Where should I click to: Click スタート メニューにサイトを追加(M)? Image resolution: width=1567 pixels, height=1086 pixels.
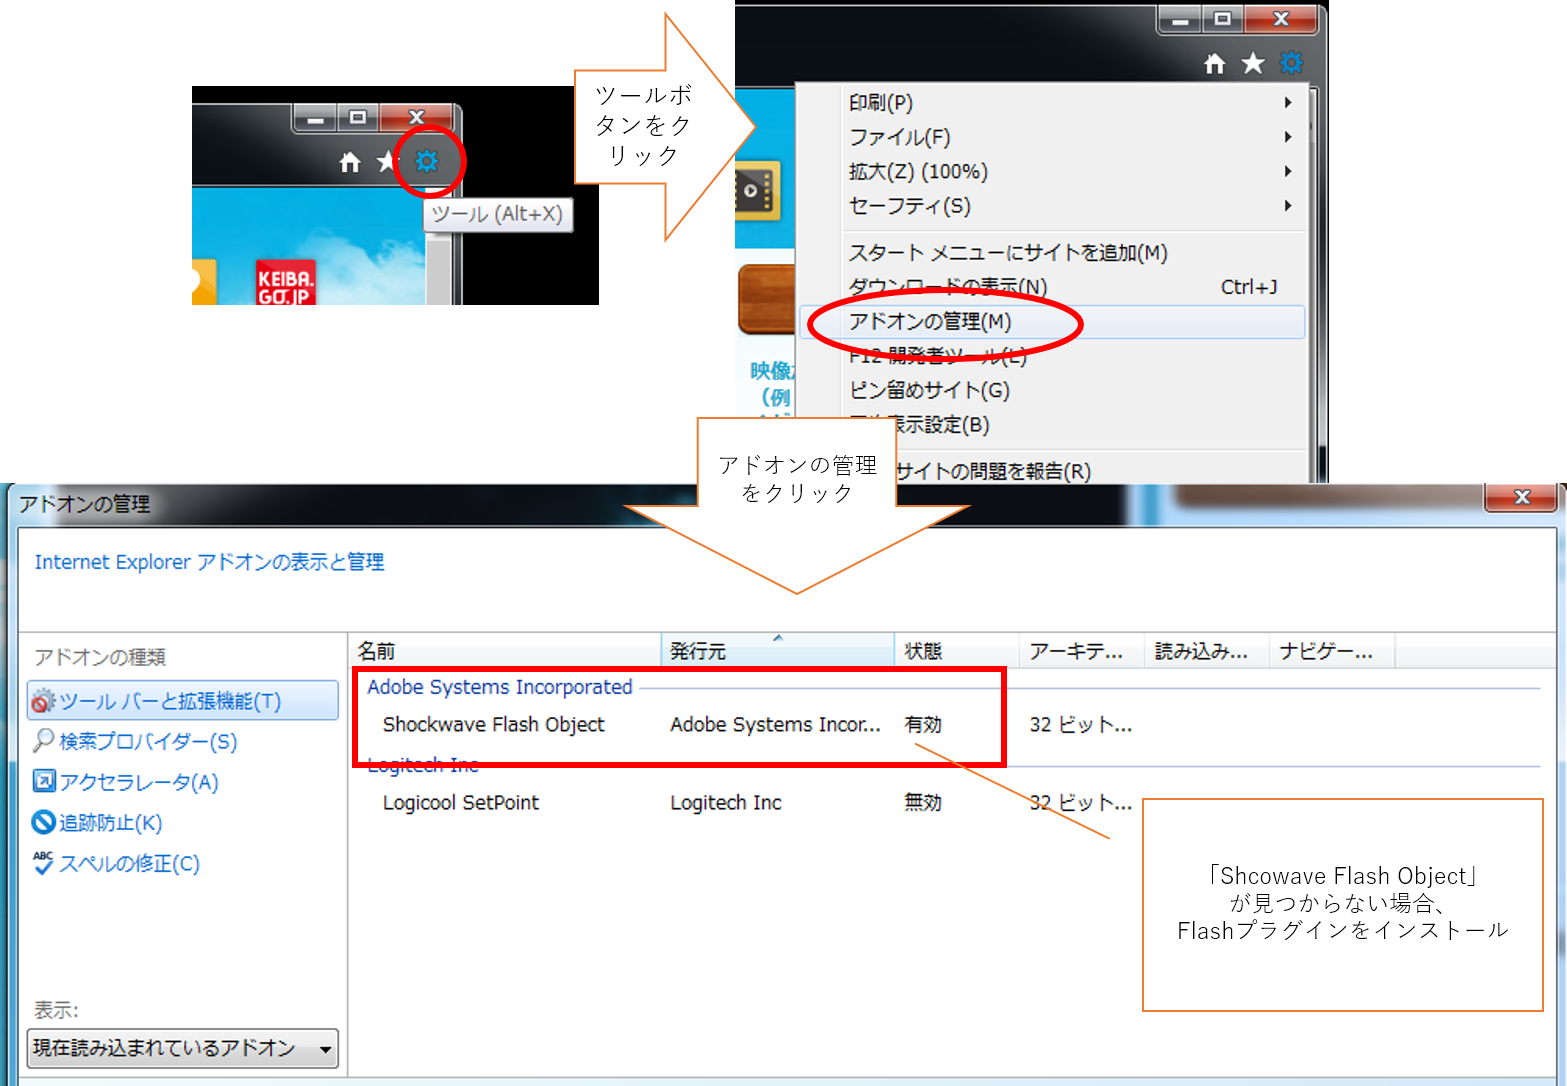(x=1008, y=253)
